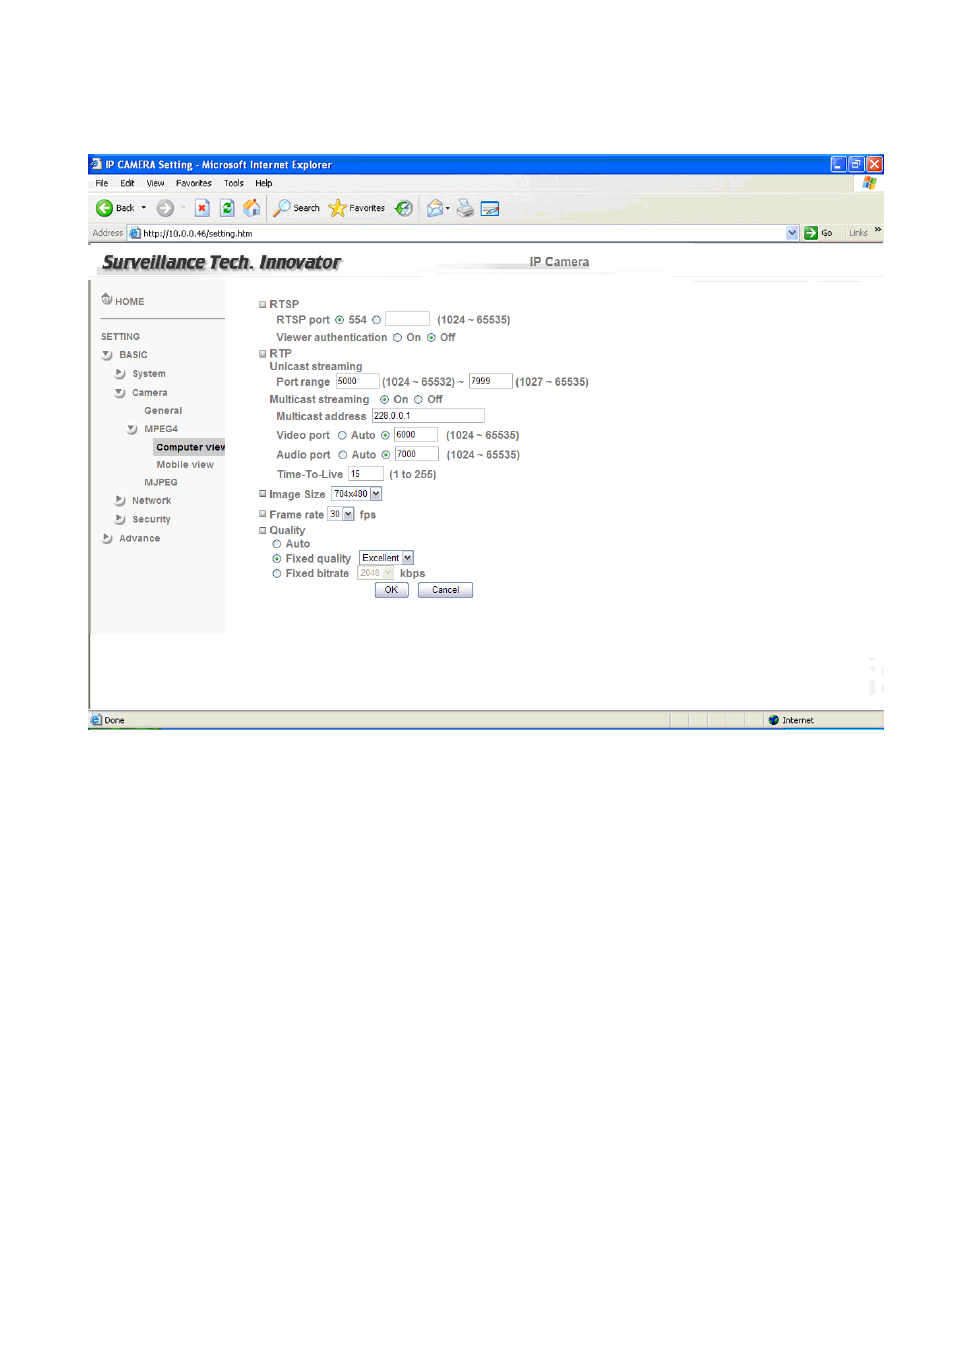
Task: Select manual Video port radio next to 6000
Action: 385,436
